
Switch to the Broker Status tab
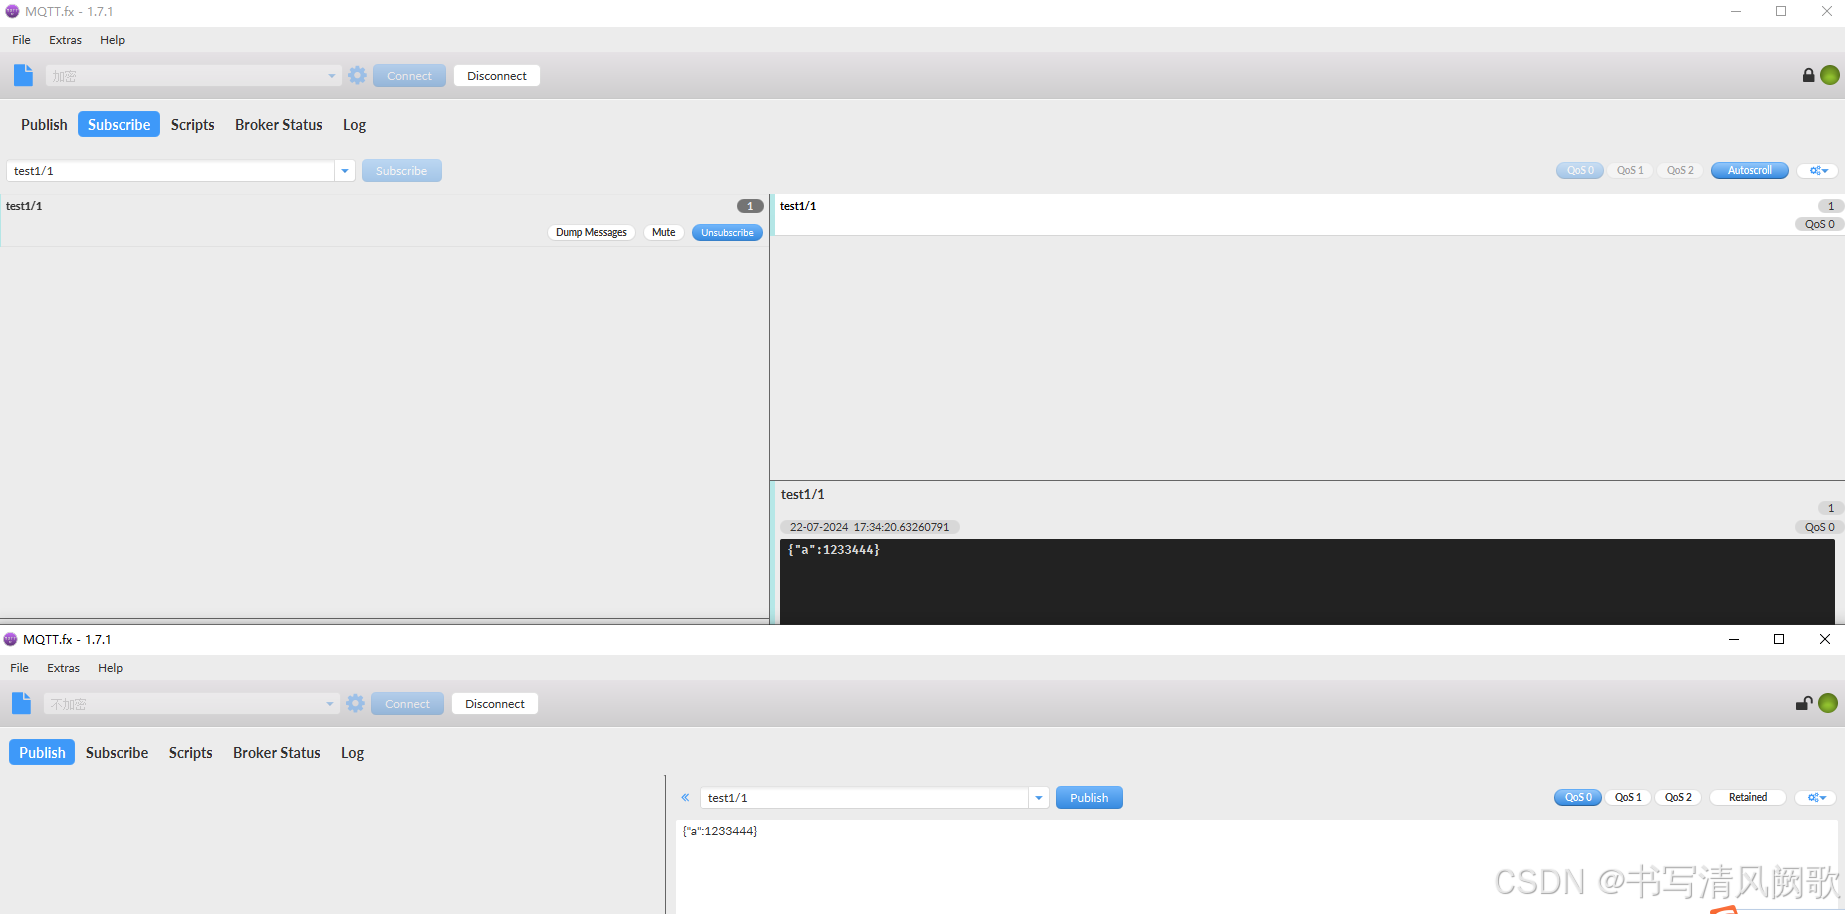(x=278, y=124)
